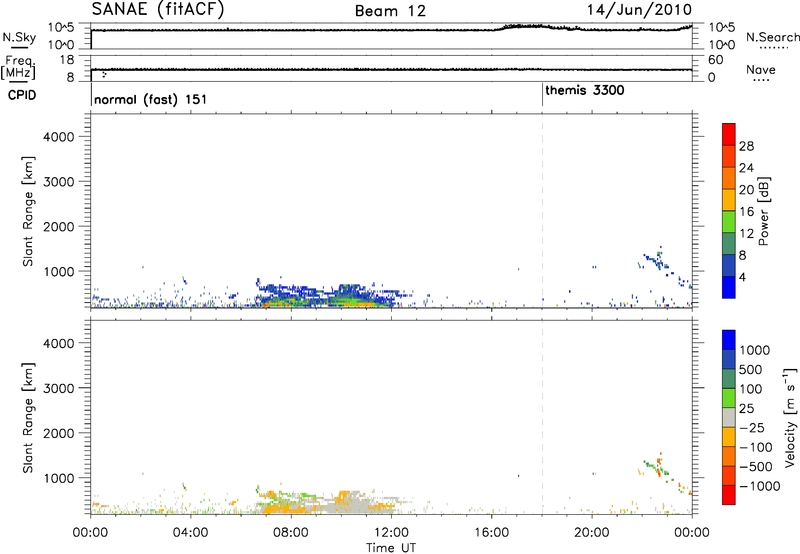This screenshot has width=800, height=554.
Task: Pick the grey segment of the Velocity colorbar
Action: pyautogui.click(x=729, y=418)
